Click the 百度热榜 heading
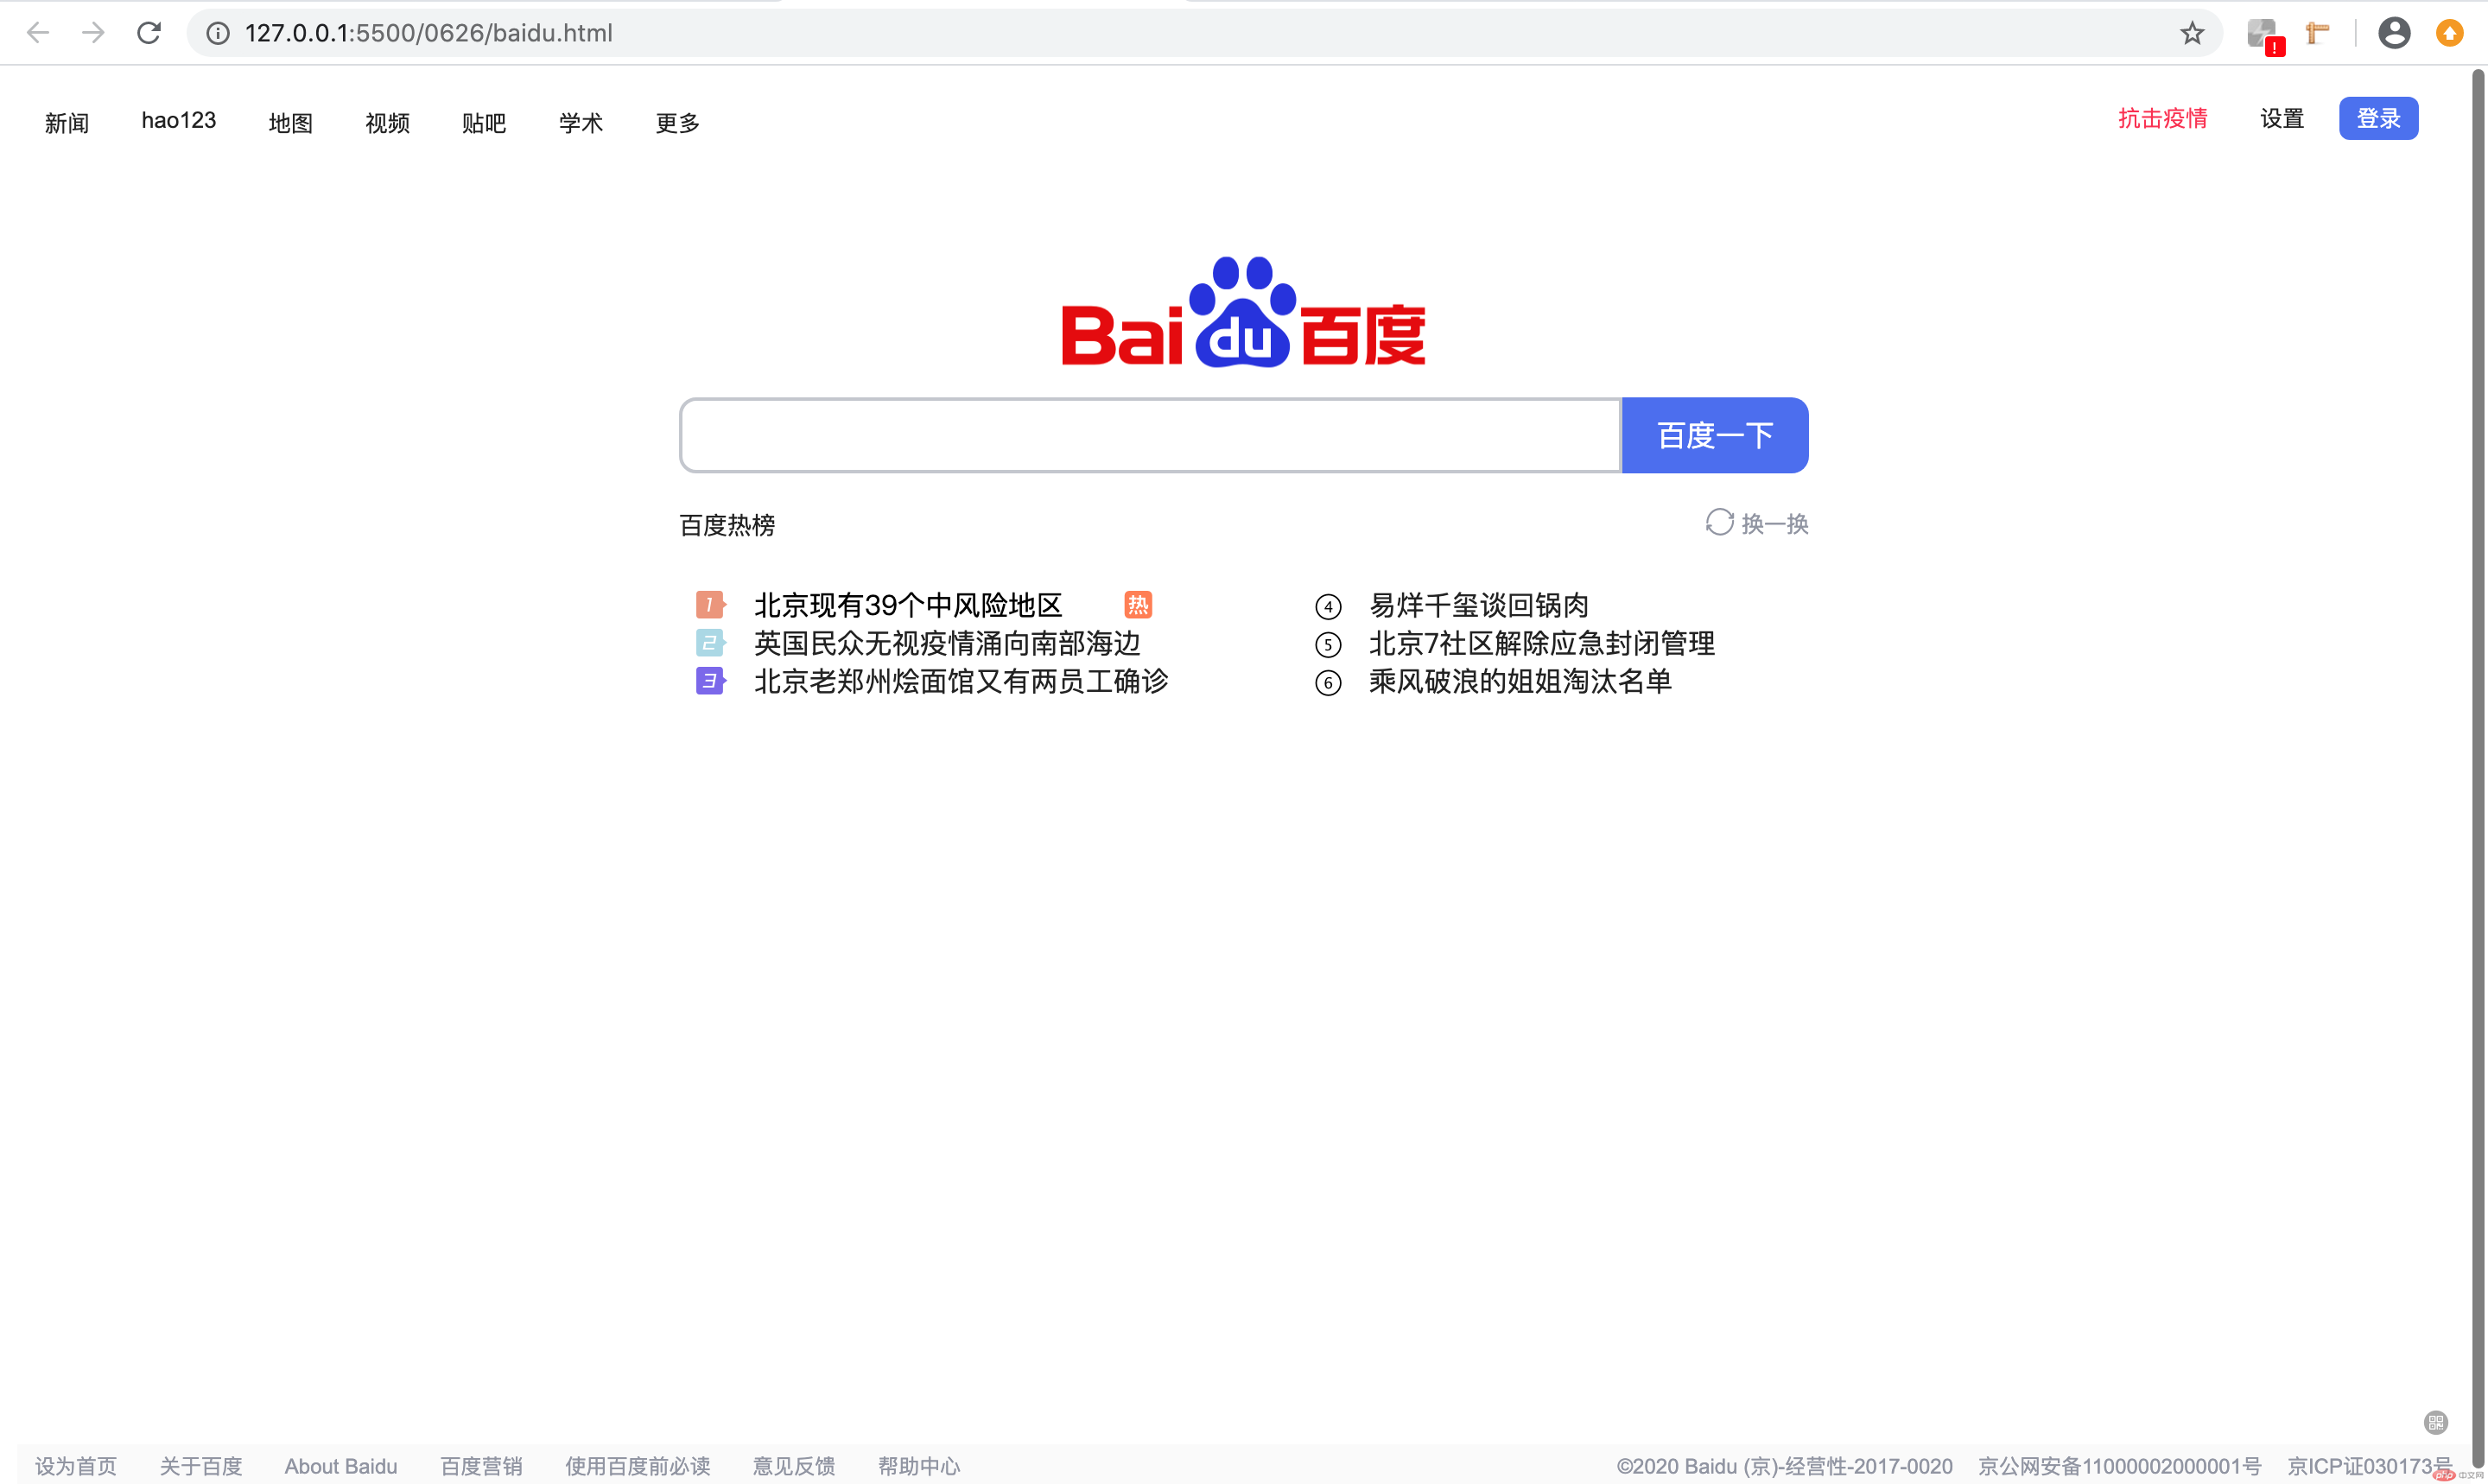Screen dimensions: 2488x1484 click(x=727, y=525)
